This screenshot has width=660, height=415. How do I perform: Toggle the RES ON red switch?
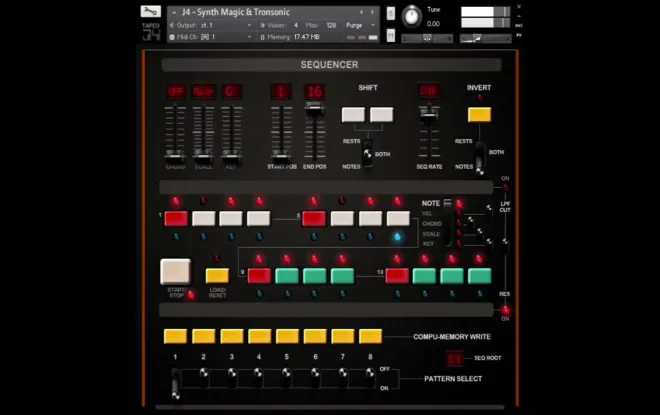(x=505, y=310)
